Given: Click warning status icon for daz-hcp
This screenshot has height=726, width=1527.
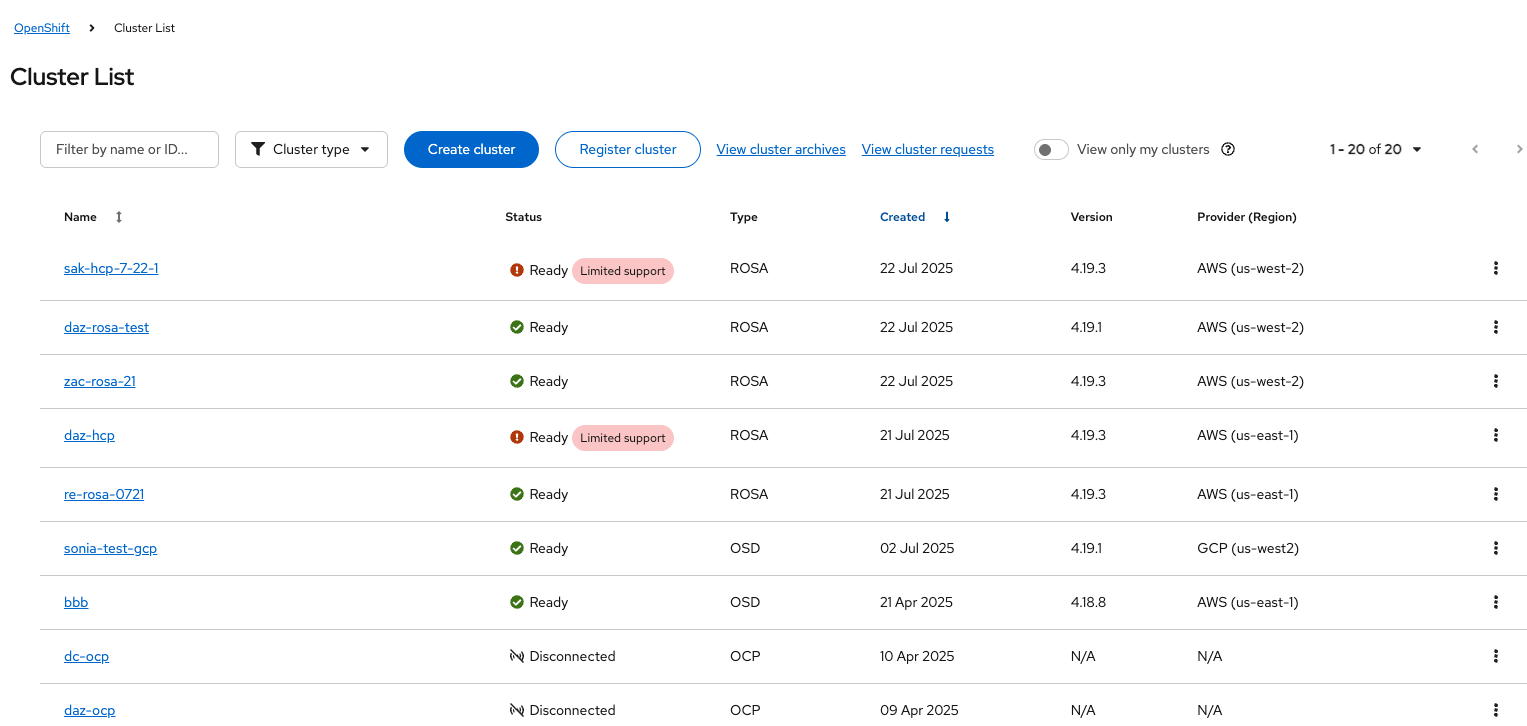Looking at the screenshot, I should [517, 437].
